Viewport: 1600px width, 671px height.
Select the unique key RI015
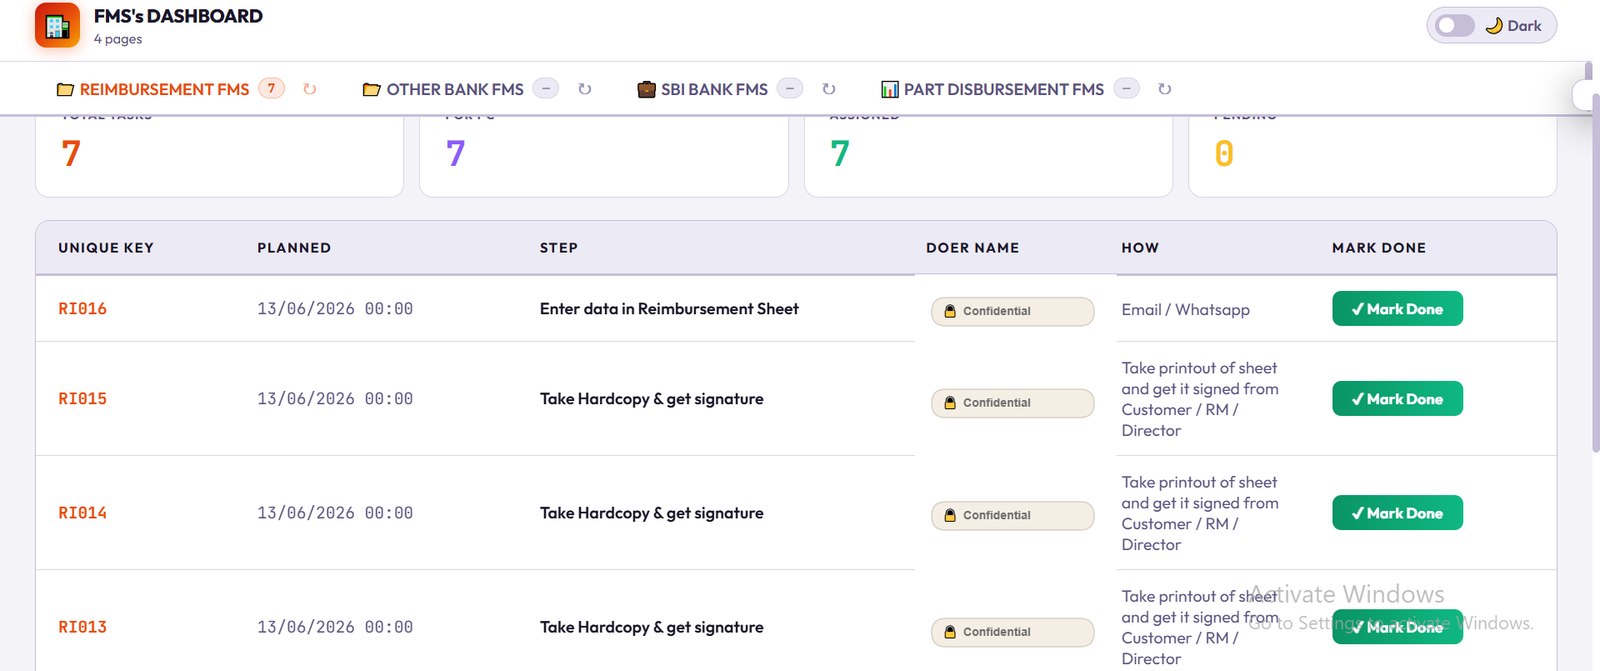point(82,399)
